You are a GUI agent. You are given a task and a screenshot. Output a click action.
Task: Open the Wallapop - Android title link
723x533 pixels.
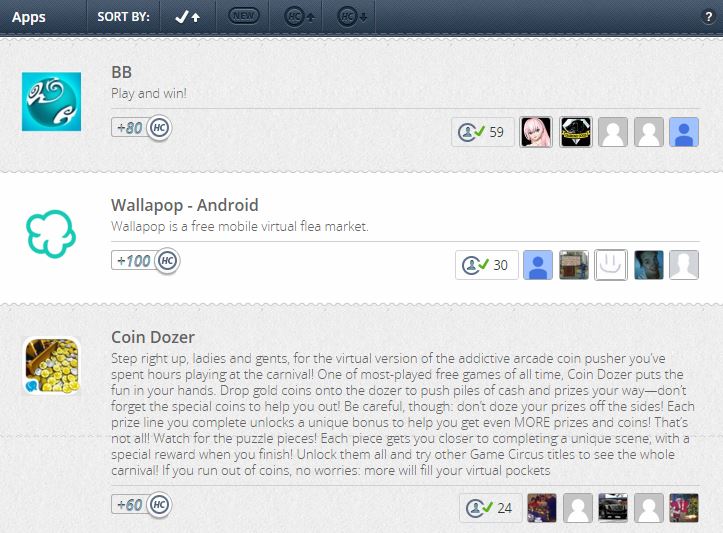184,205
